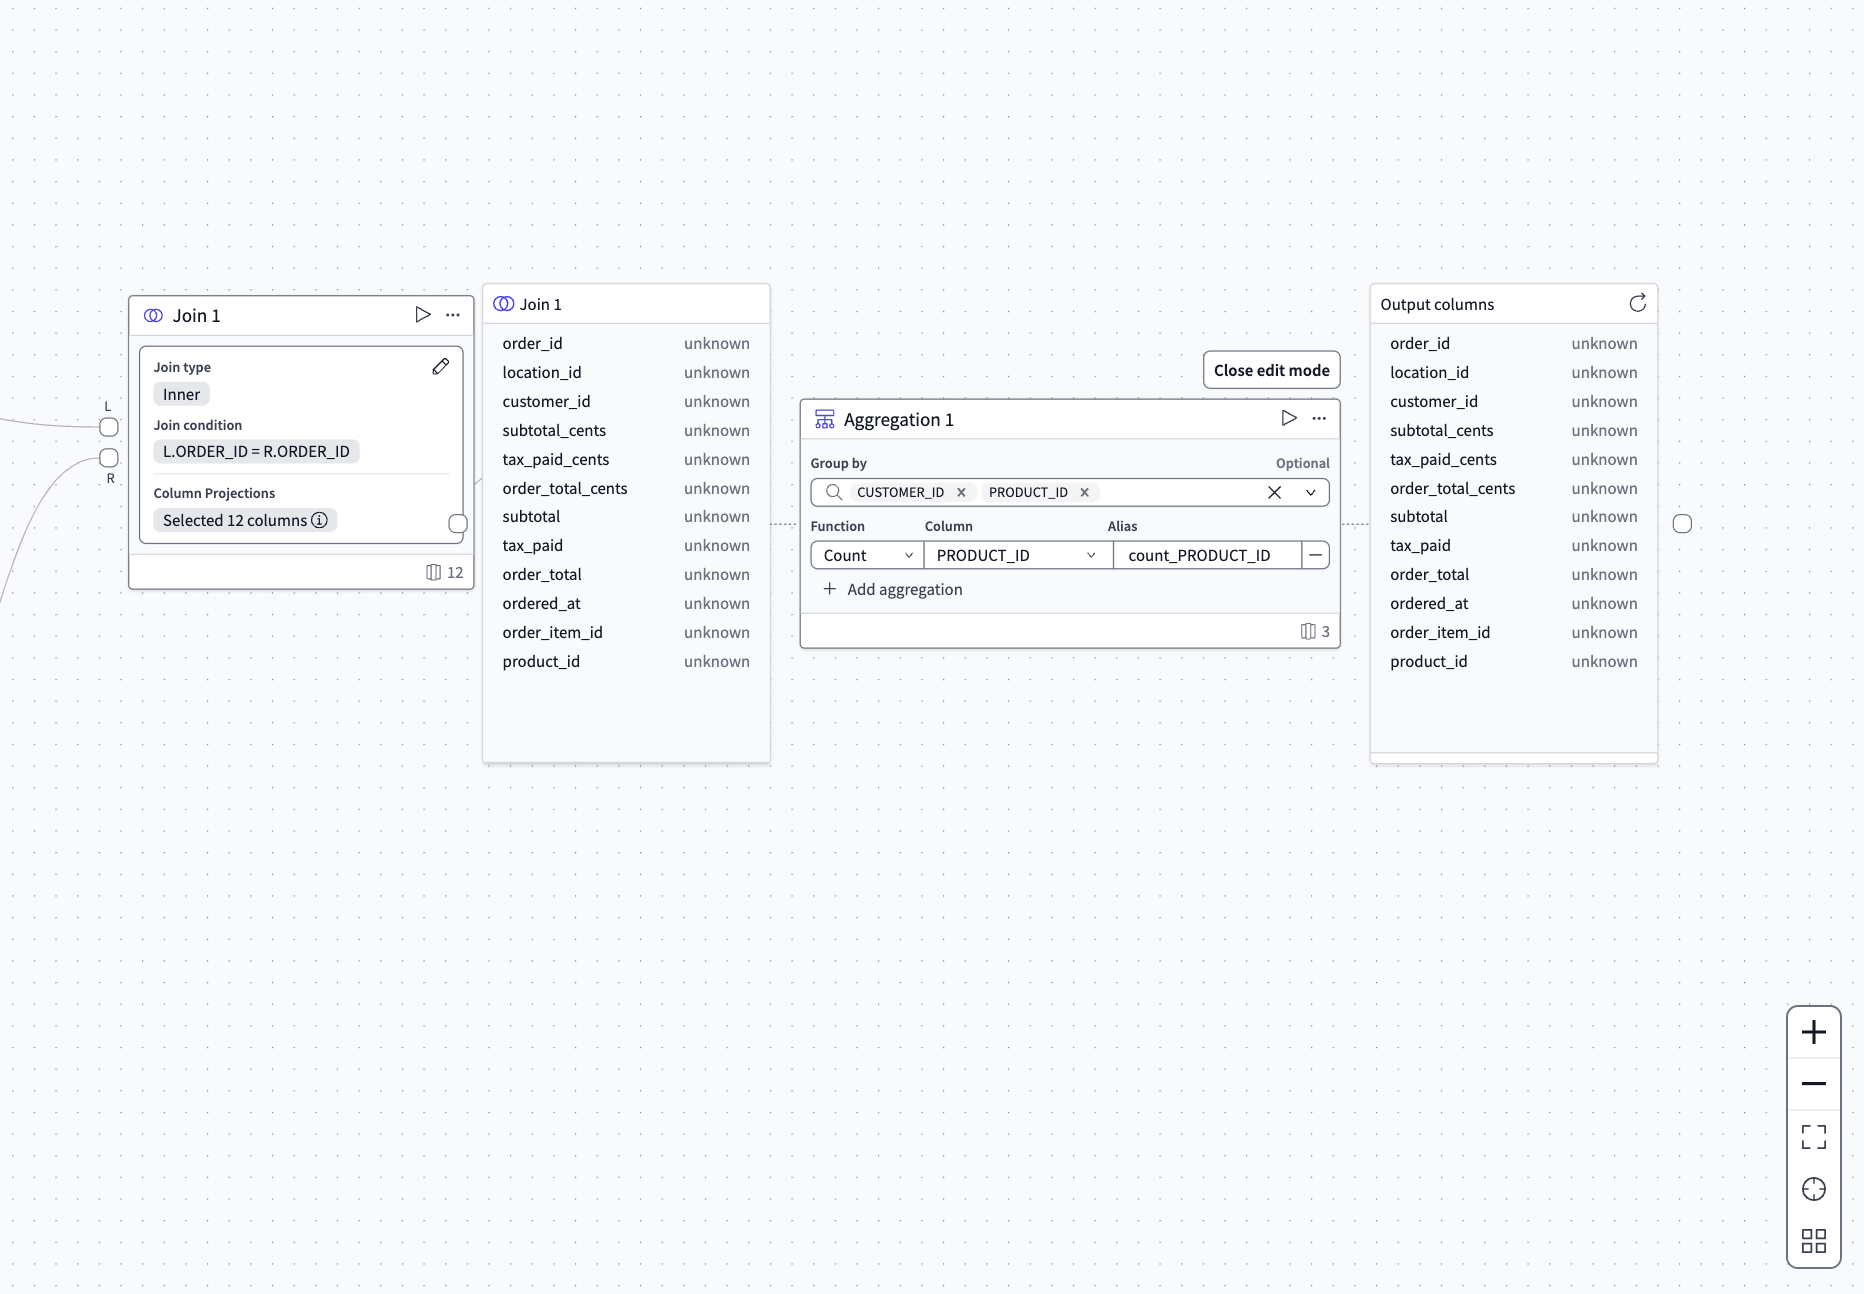This screenshot has height=1294, width=1864.
Task: Click the crosshair locate icon
Action: coord(1814,1189)
